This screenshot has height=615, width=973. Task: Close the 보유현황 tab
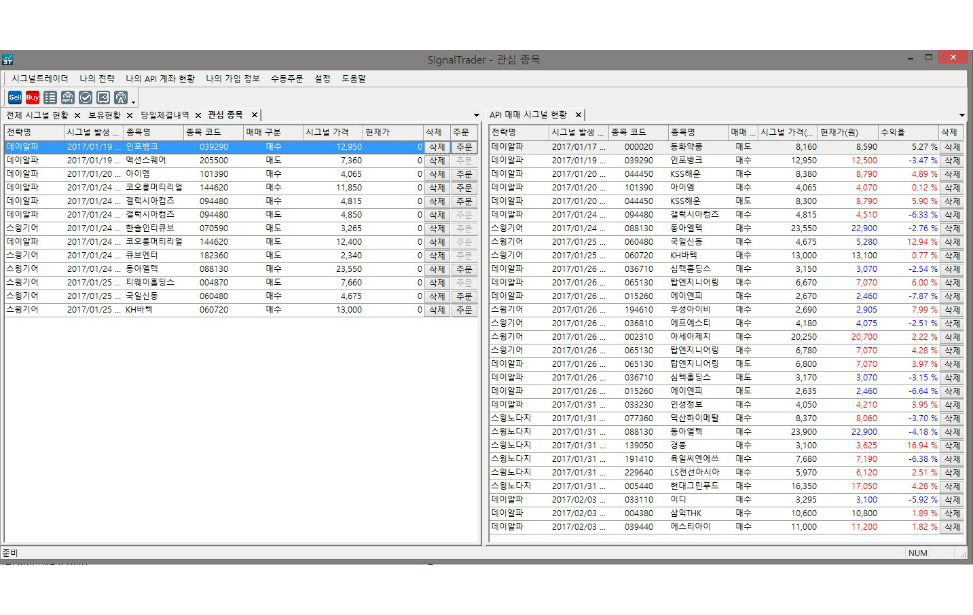pos(130,115)
